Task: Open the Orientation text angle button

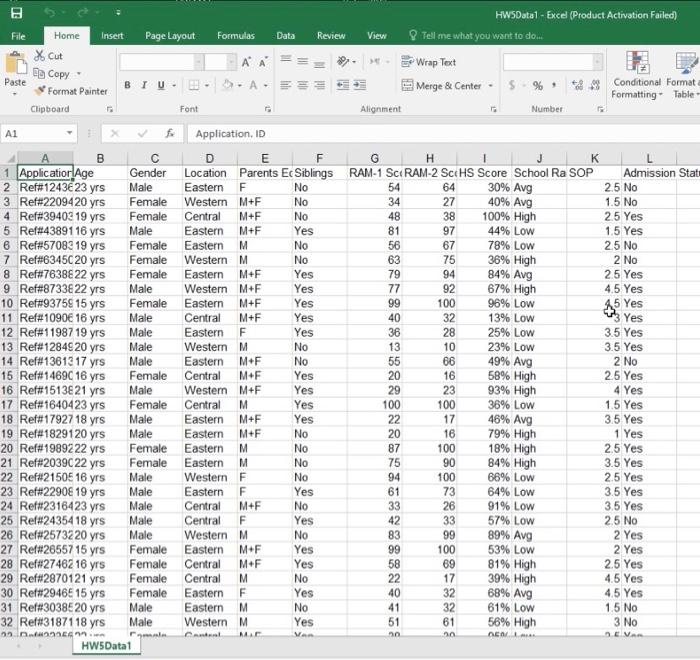Action: (343, 61)
